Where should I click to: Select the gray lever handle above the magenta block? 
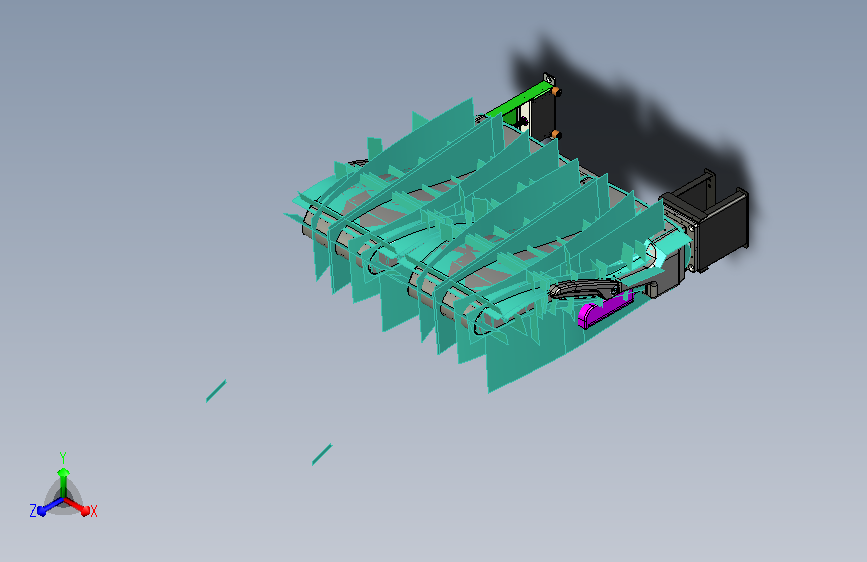point(584,289)
